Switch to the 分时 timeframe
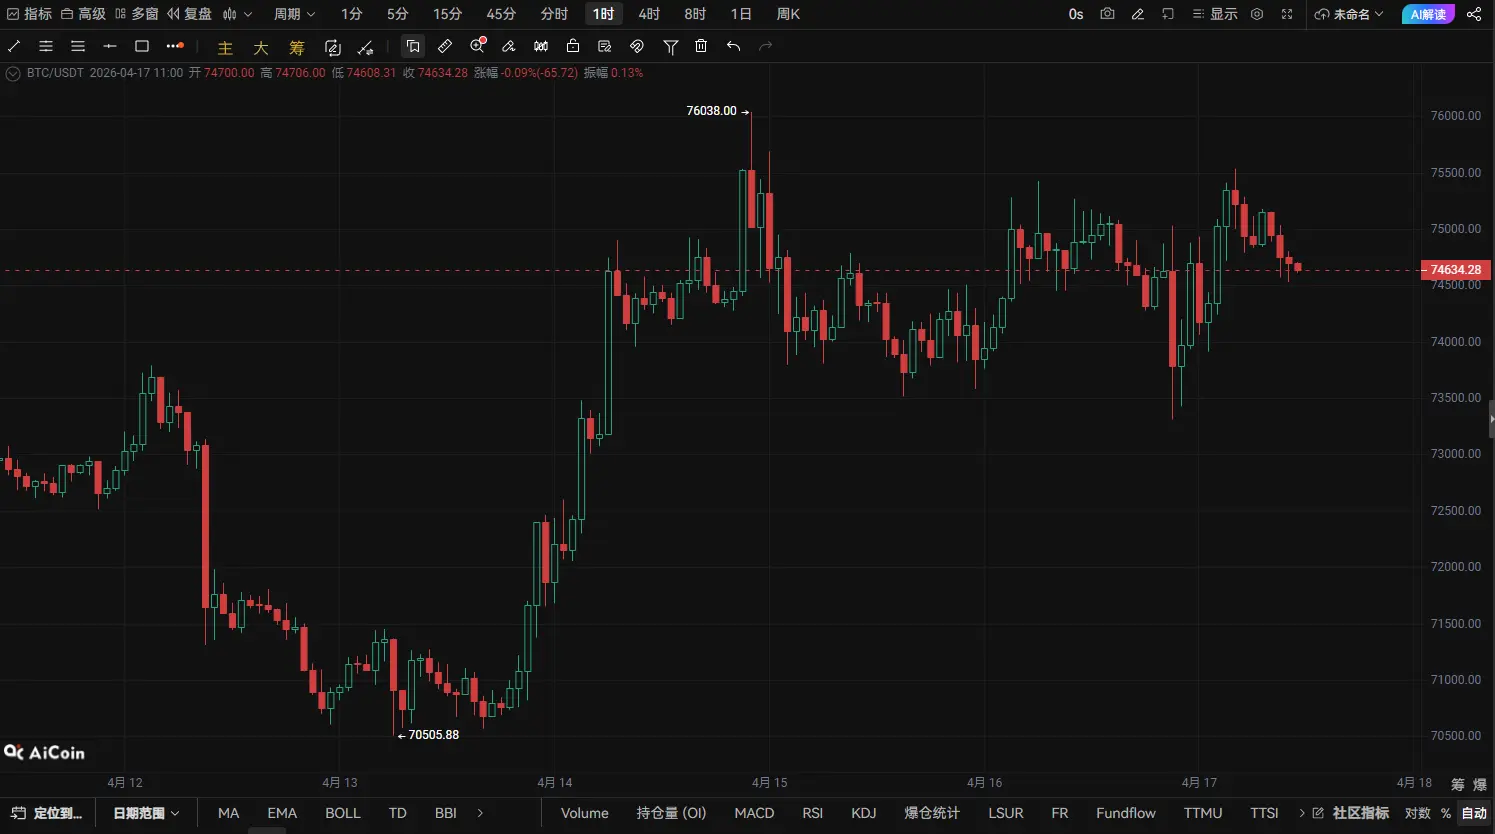 pos(554,14)
